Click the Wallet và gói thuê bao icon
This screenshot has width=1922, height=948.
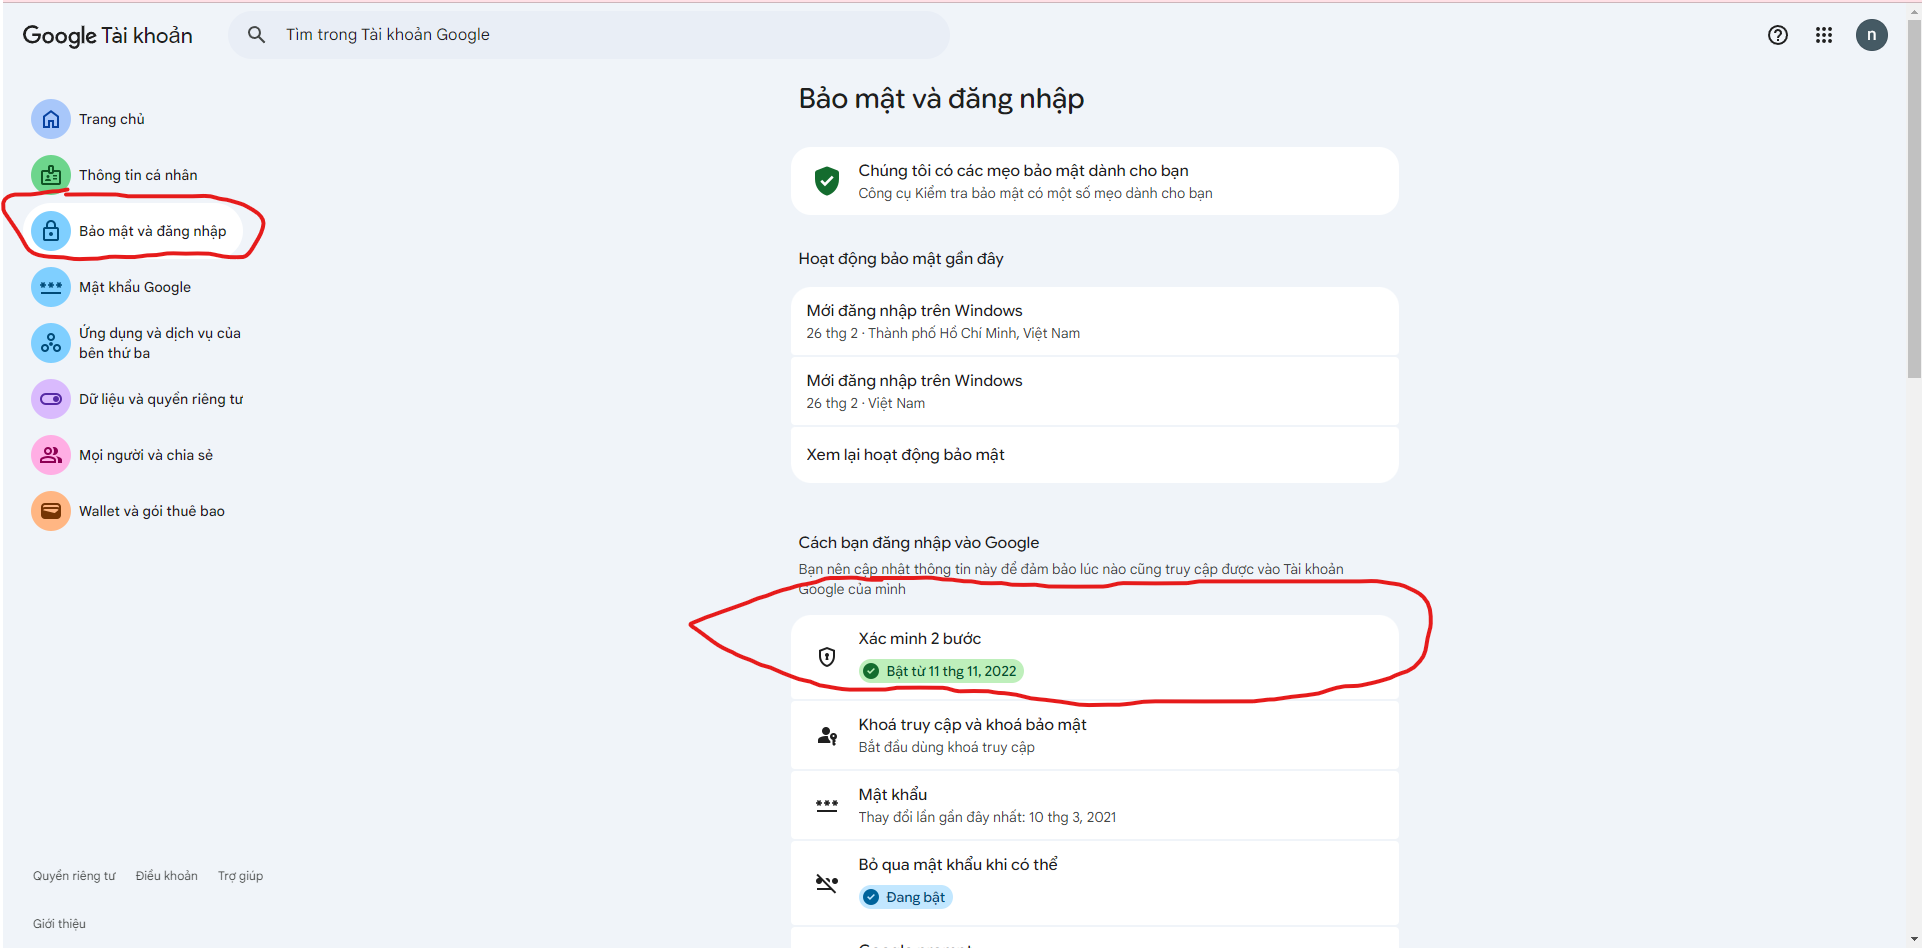[x=51, y=511]
